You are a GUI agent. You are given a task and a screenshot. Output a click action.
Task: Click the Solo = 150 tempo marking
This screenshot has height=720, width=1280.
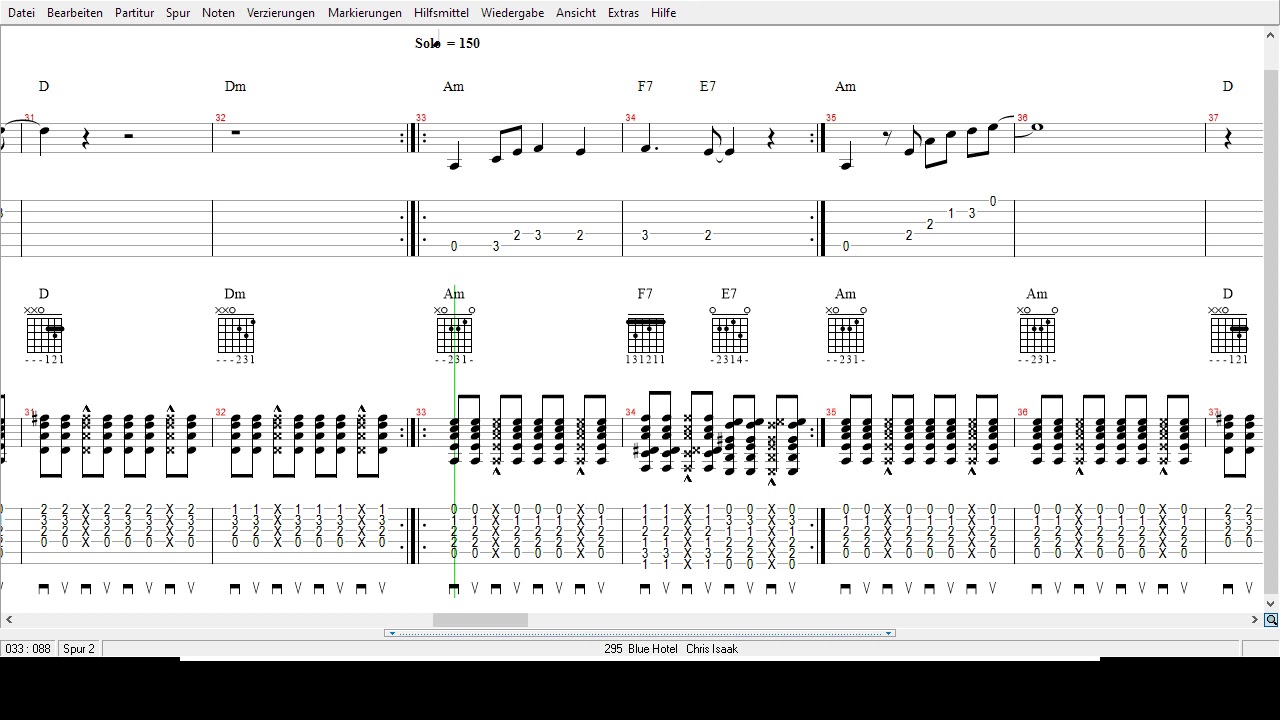[x=447, y=43]
